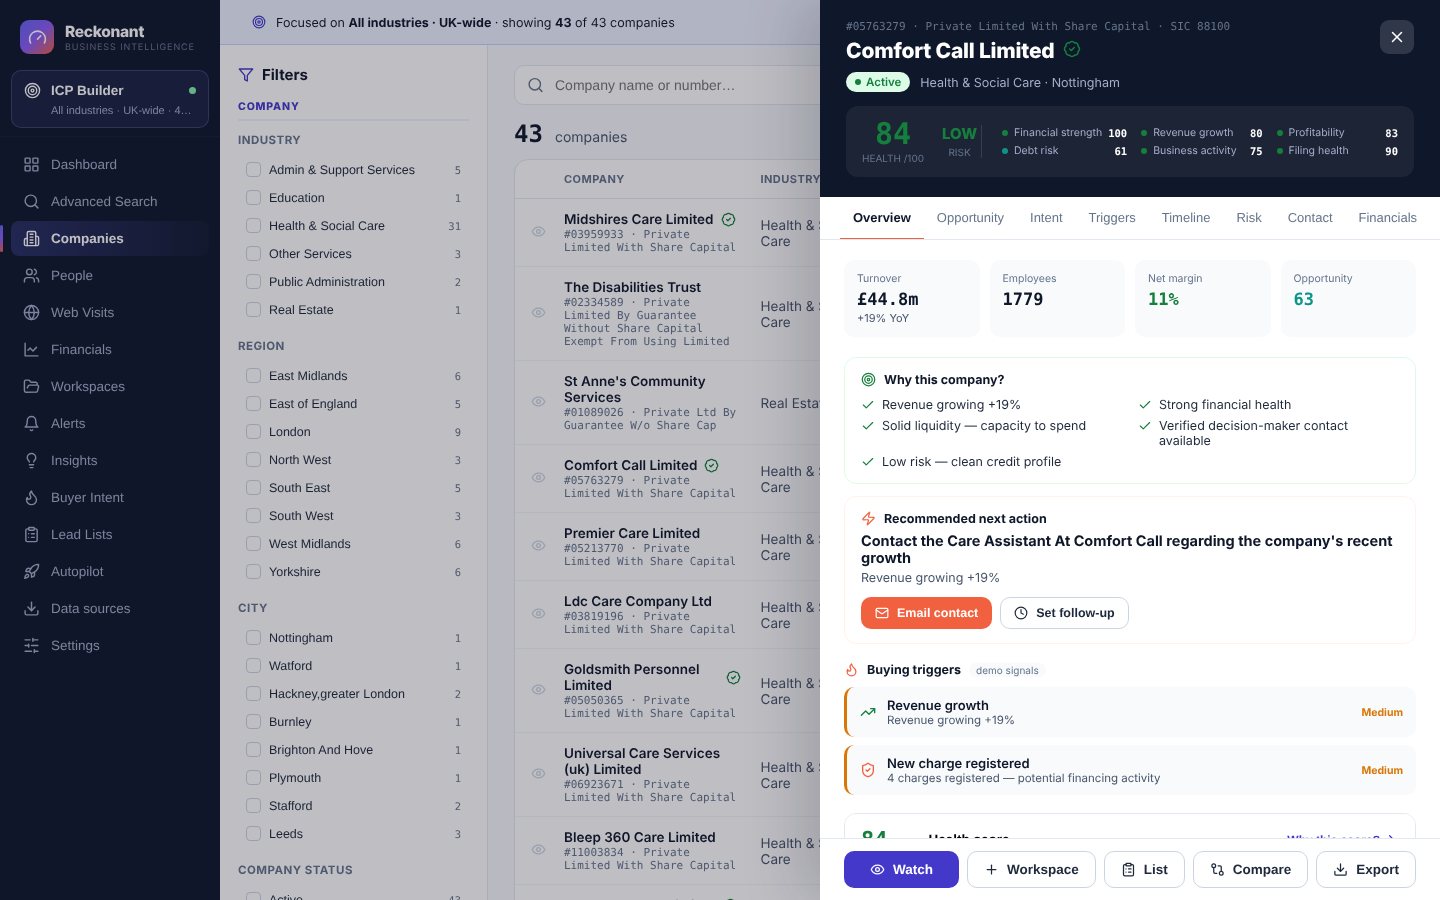Click the Filters funnel icon

(x=246, y=75)
